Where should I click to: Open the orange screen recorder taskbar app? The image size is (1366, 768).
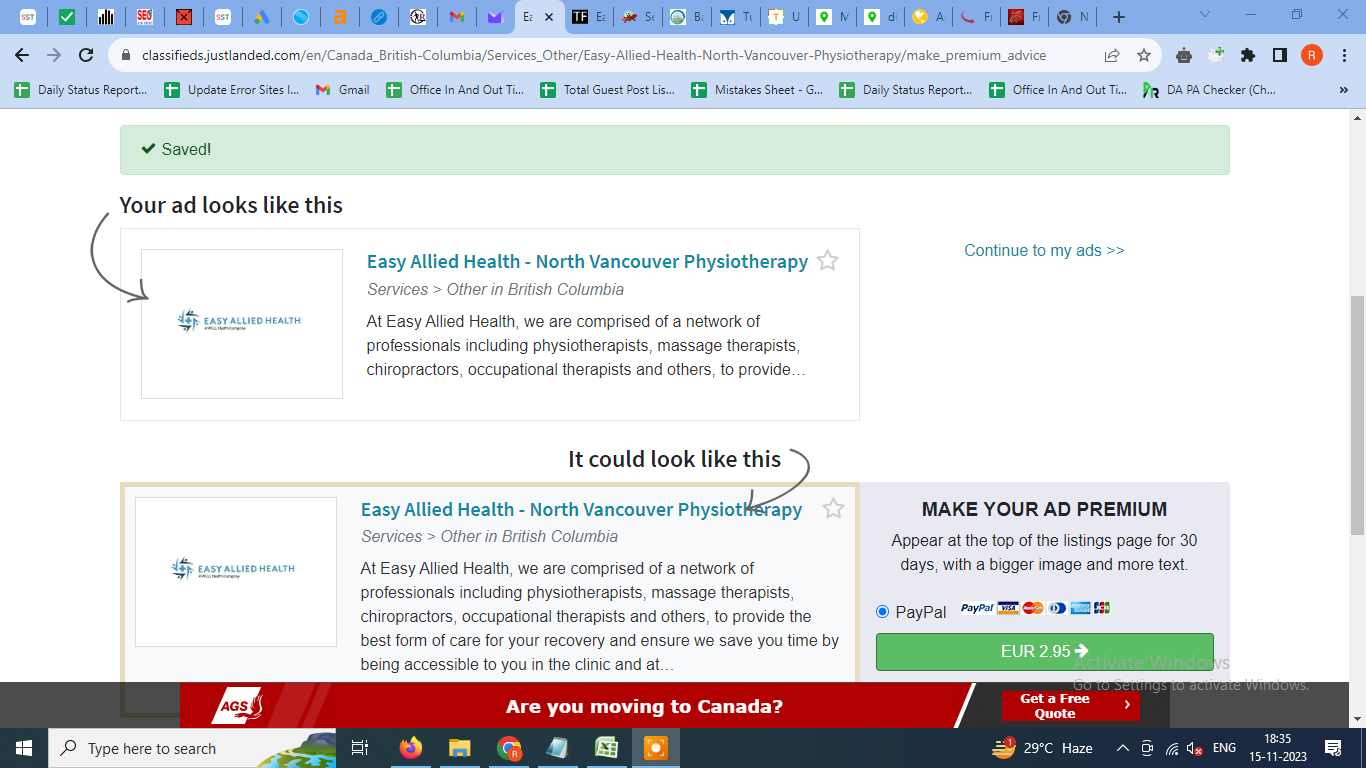[x=656, y=748]
